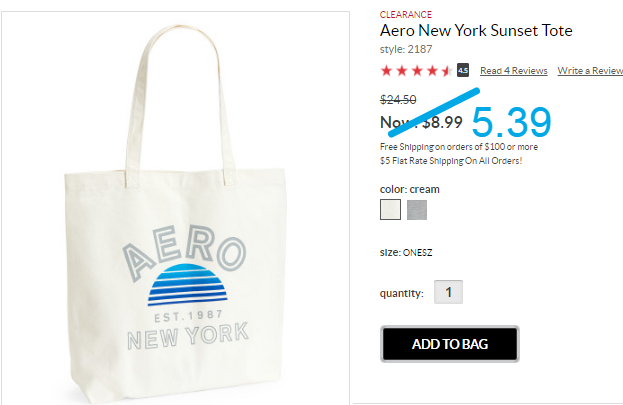Open the Write a Review link
This screenshot has height=405, width=623.
pos(590,71)
